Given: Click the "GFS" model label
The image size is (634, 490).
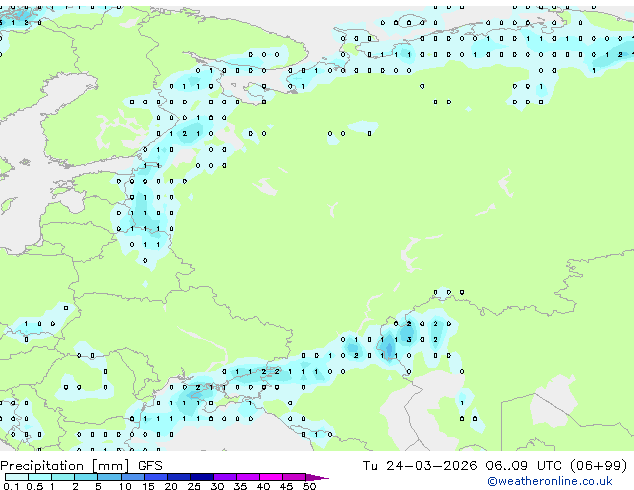Looking at the screenshot, I should (150, 466).
